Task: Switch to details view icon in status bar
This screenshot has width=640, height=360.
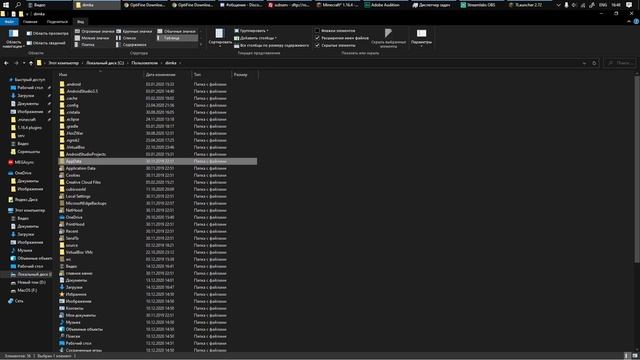Action: point(627,356)
